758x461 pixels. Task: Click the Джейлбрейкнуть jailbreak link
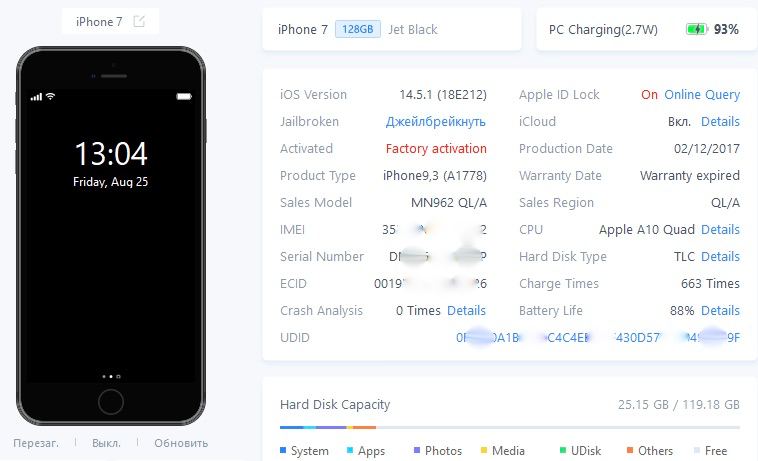pos(436,122)
